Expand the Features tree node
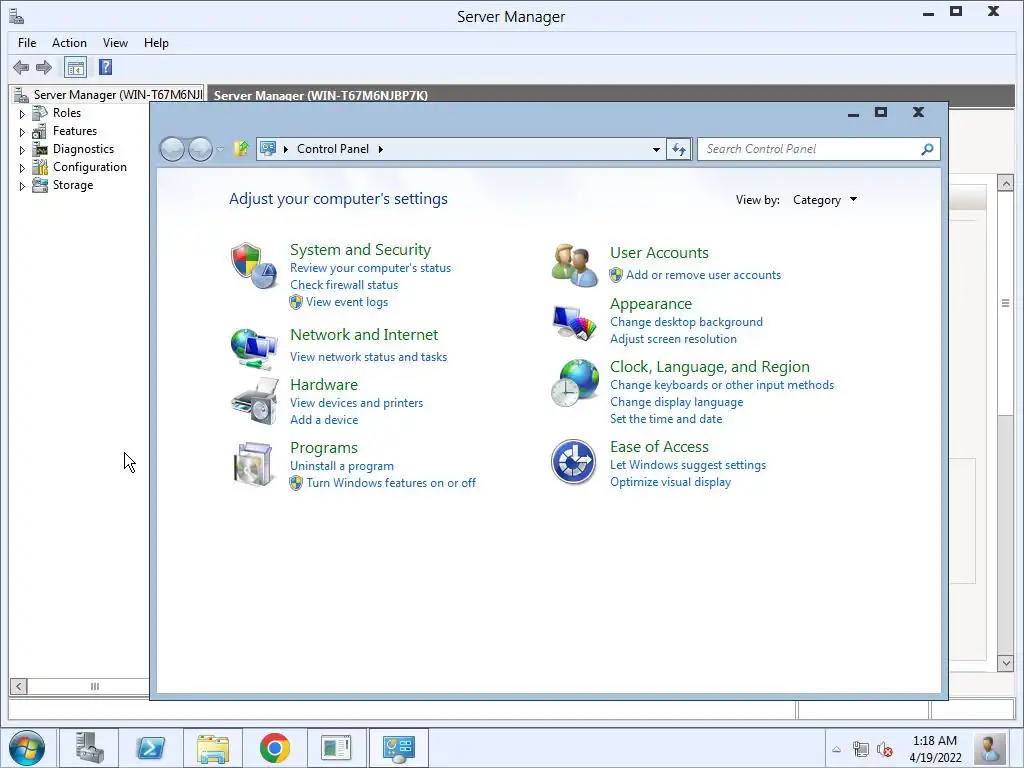Viewport: 1024px width, 768px height. coord(22,132)
